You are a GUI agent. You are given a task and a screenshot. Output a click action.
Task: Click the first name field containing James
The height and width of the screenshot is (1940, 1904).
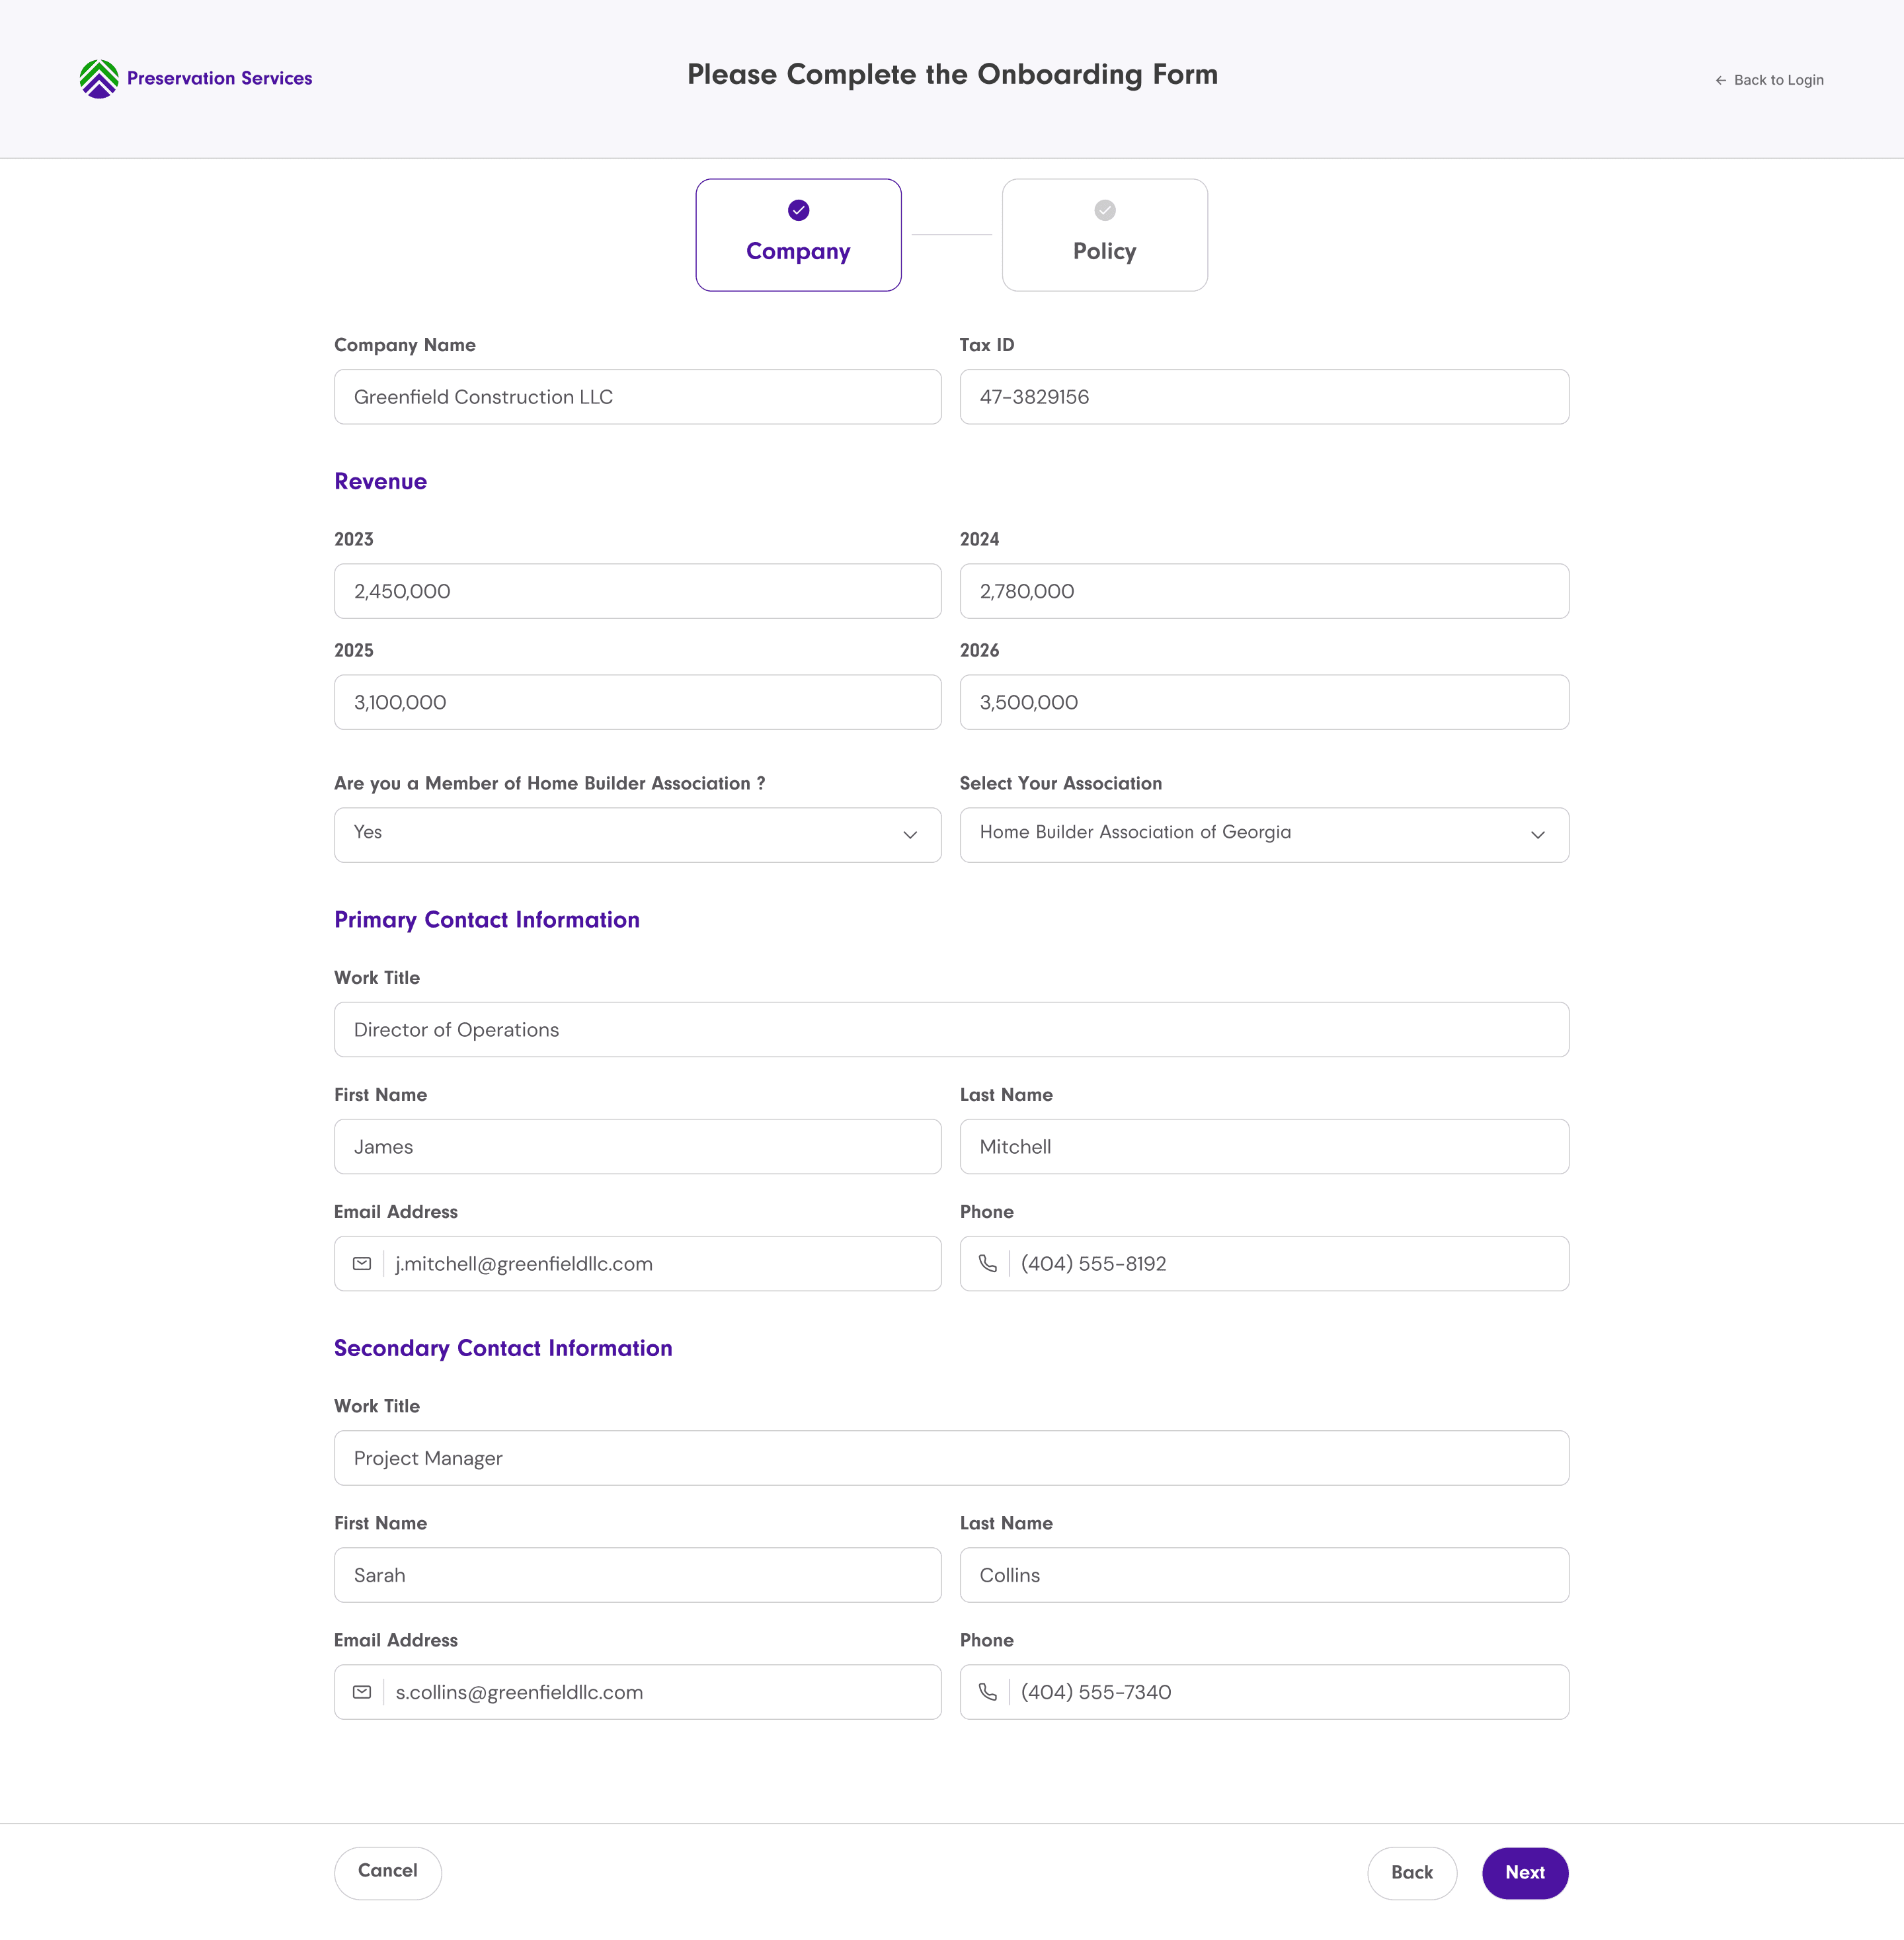point(638,1147)
